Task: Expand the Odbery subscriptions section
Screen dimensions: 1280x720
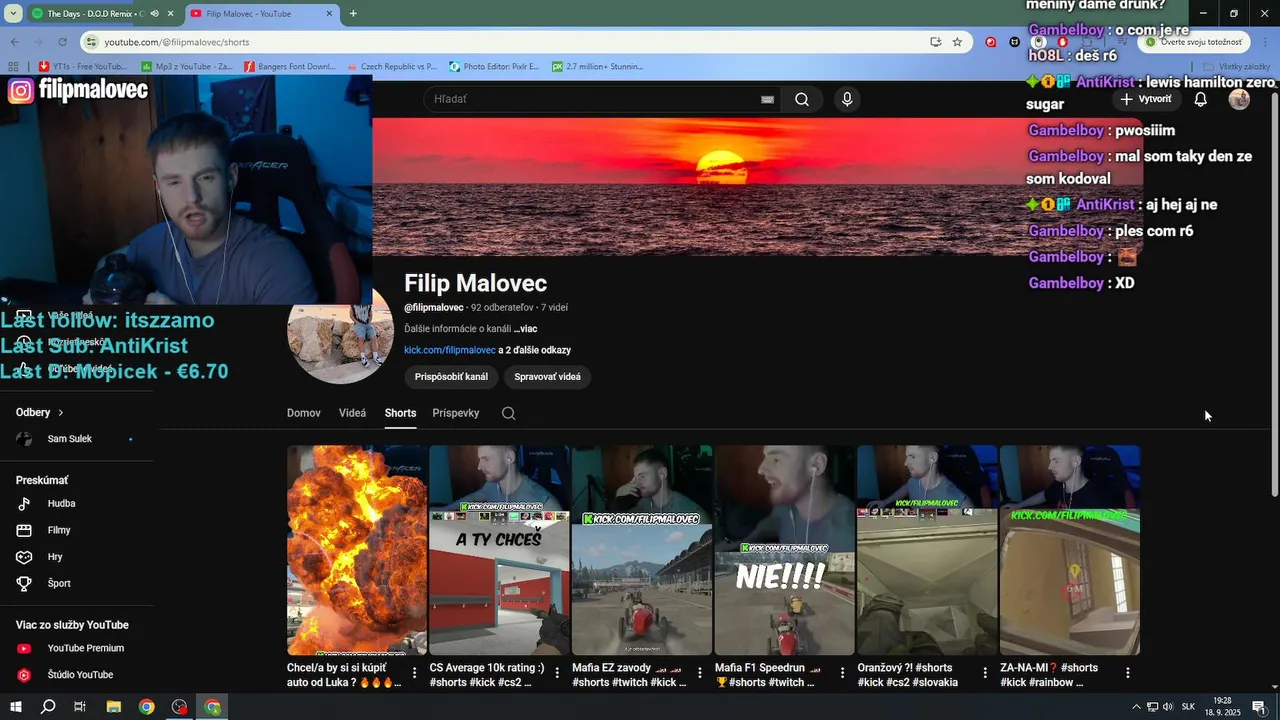Action: tap(40, 412)
